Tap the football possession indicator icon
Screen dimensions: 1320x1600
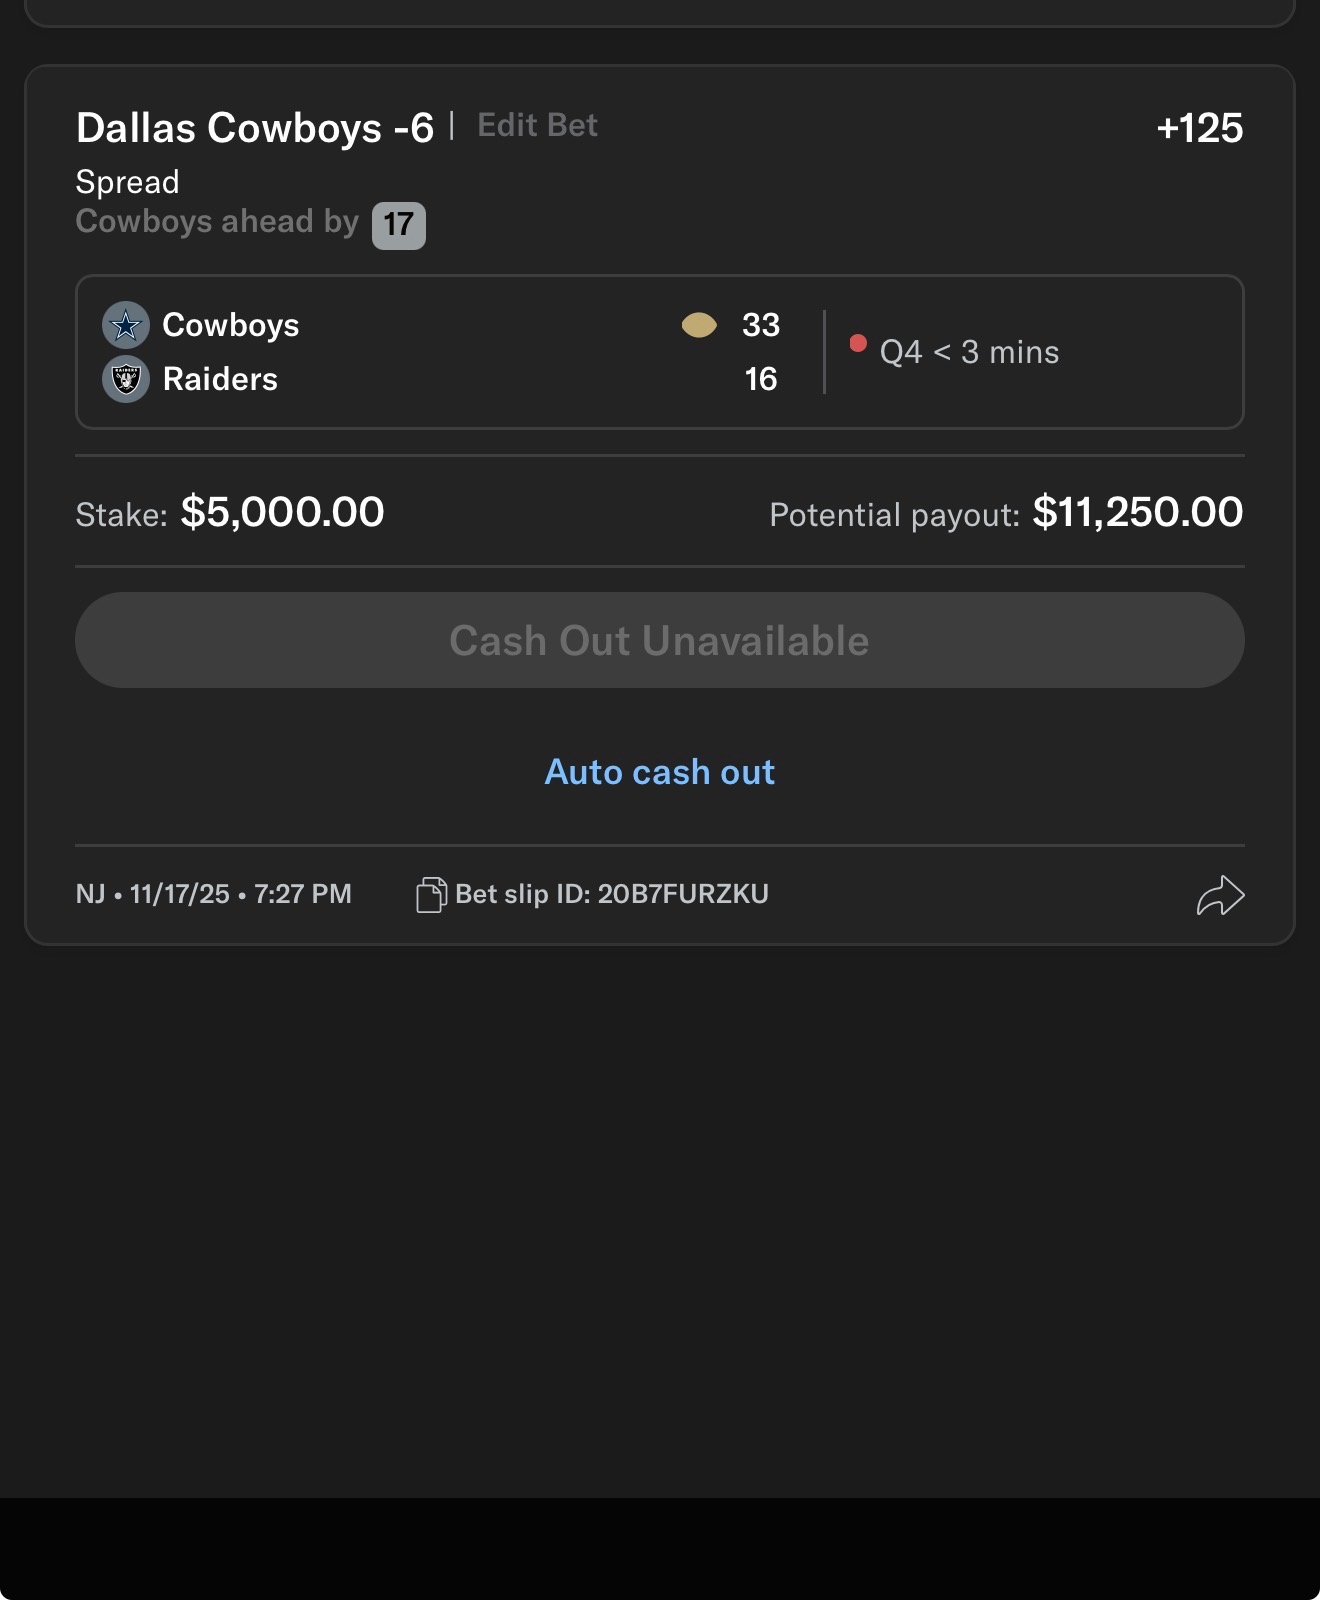coord(699,325)
